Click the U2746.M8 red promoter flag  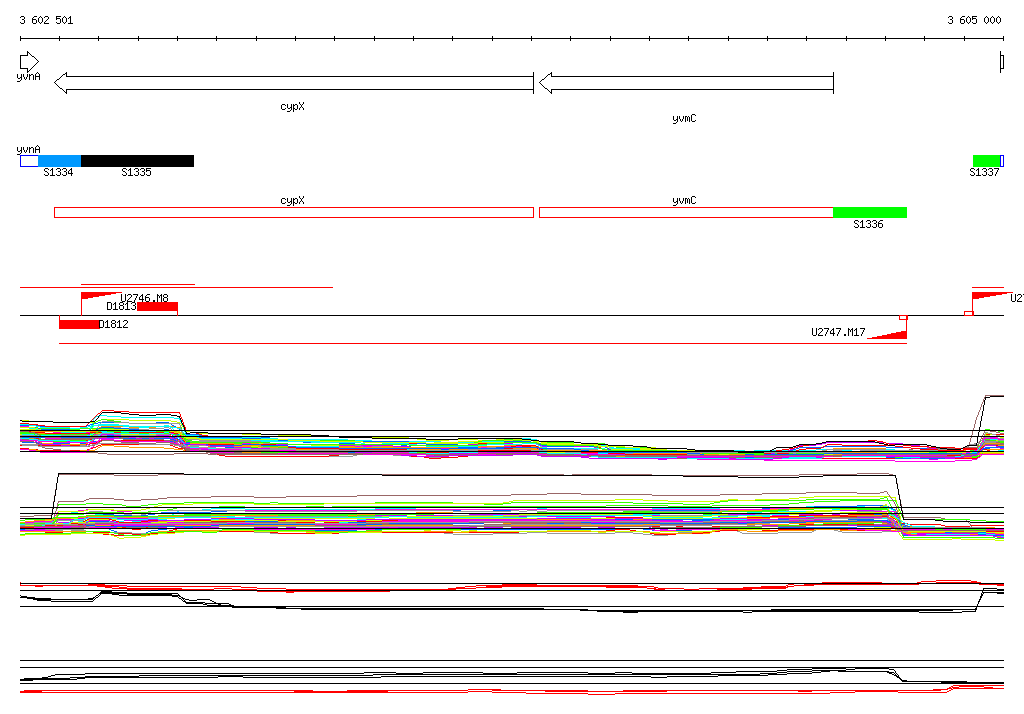[x=100, y=296]
